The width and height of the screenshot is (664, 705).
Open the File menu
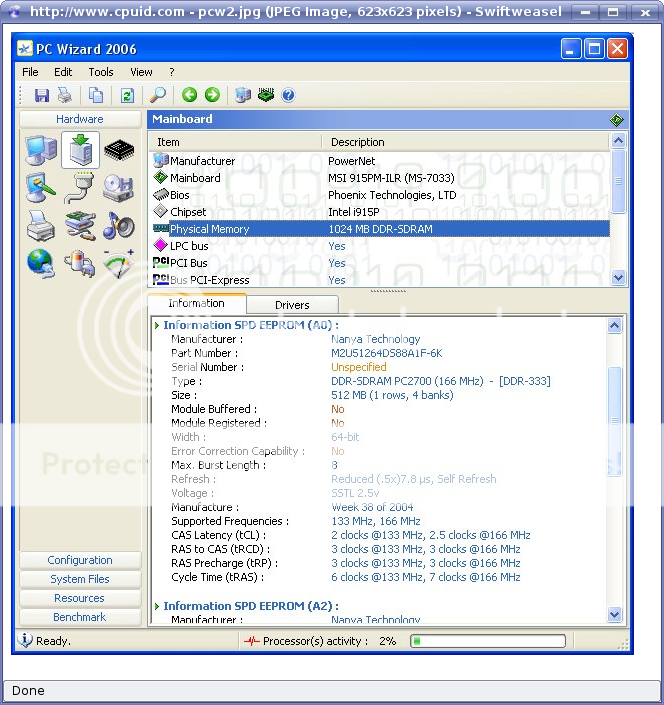click(30, 72)
